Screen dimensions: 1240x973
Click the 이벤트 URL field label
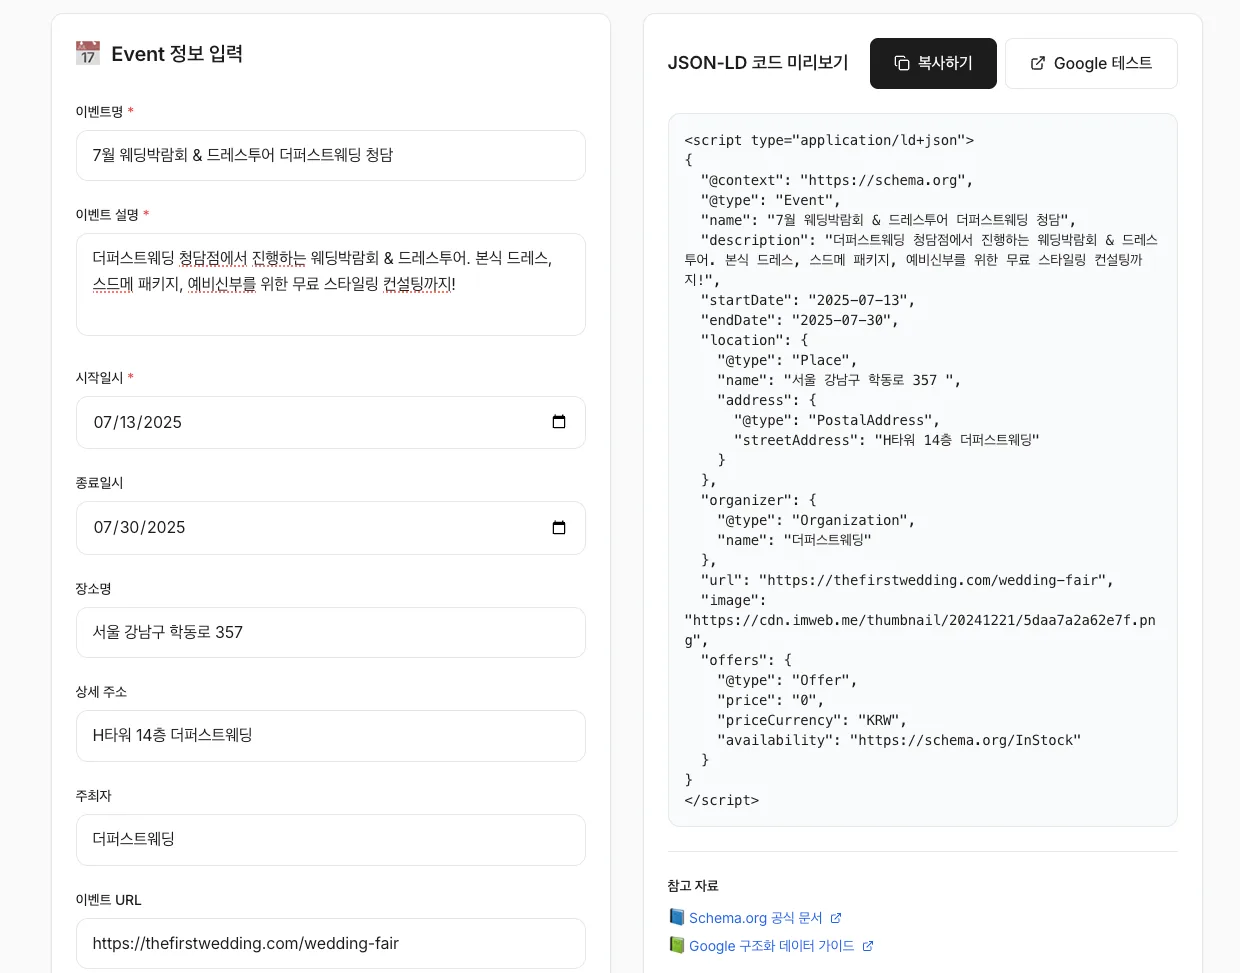(108, 900)
